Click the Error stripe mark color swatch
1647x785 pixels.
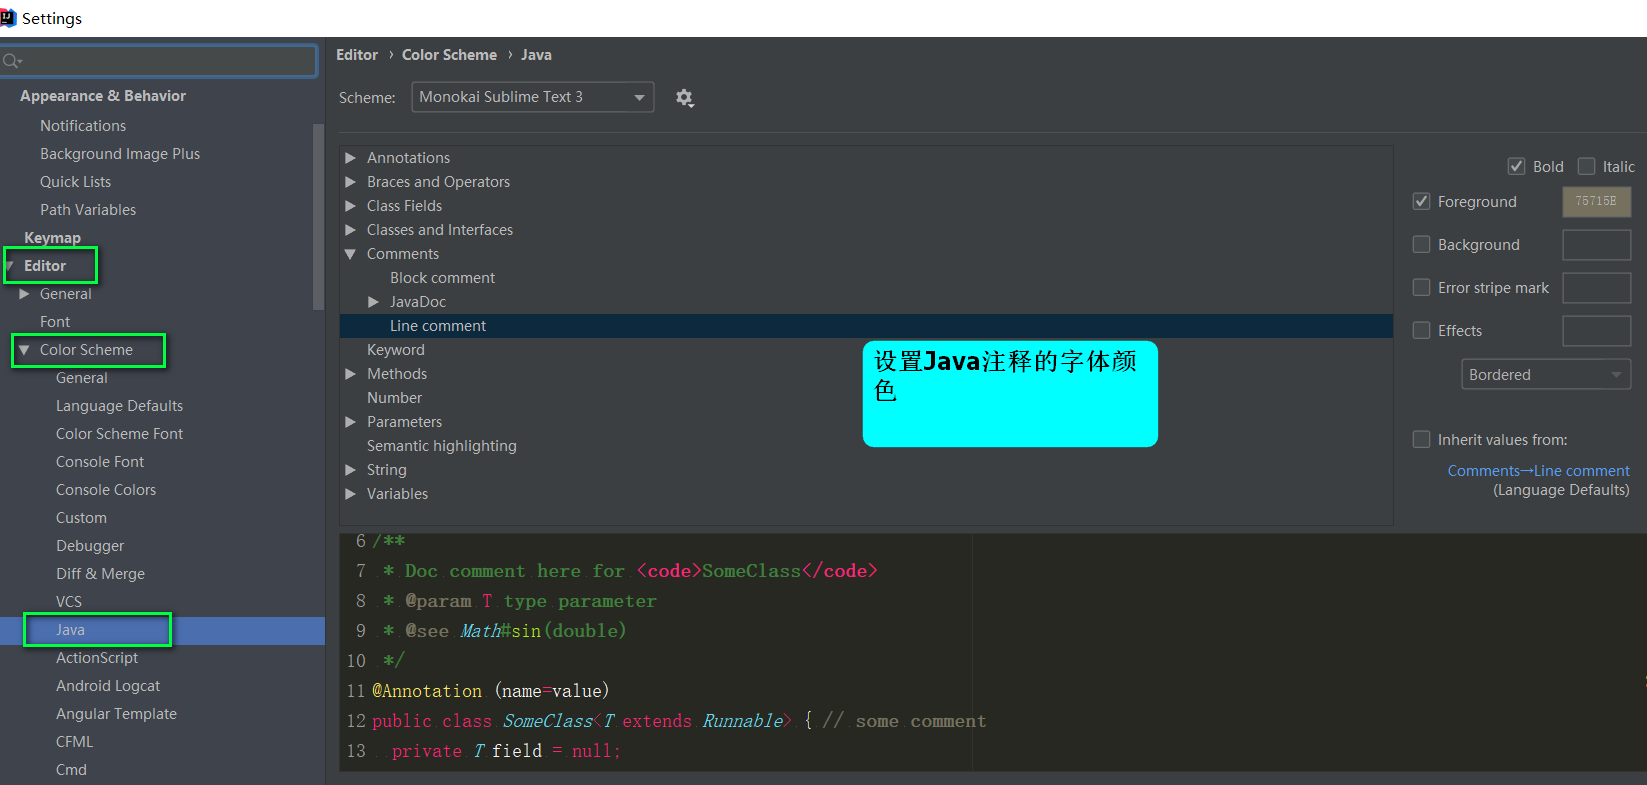[x=1596, y=287]
